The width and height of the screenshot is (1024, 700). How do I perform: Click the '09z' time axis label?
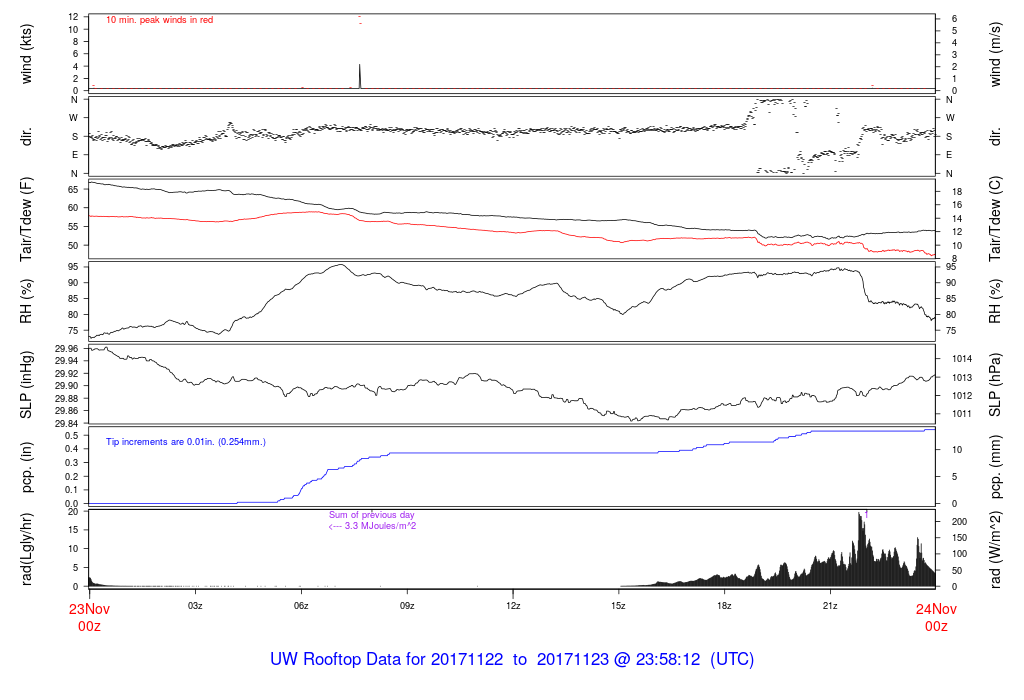(407, 606)
